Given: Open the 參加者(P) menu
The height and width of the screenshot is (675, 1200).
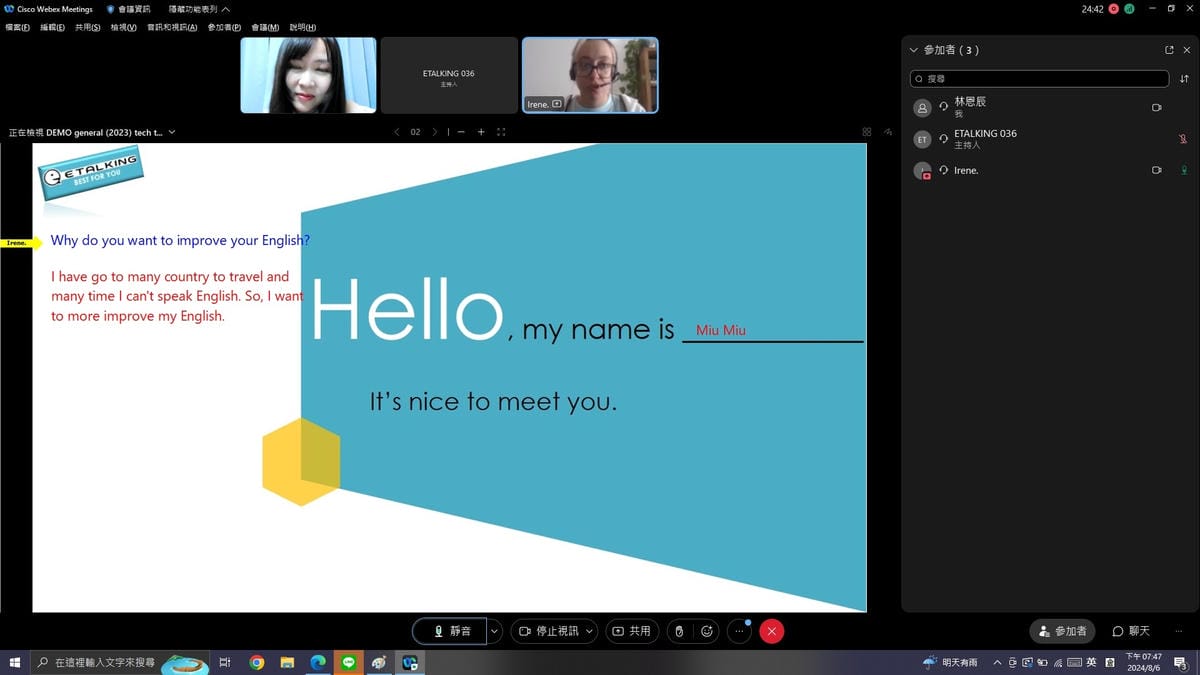Looking at the screenshot, I should click(224, 27).
